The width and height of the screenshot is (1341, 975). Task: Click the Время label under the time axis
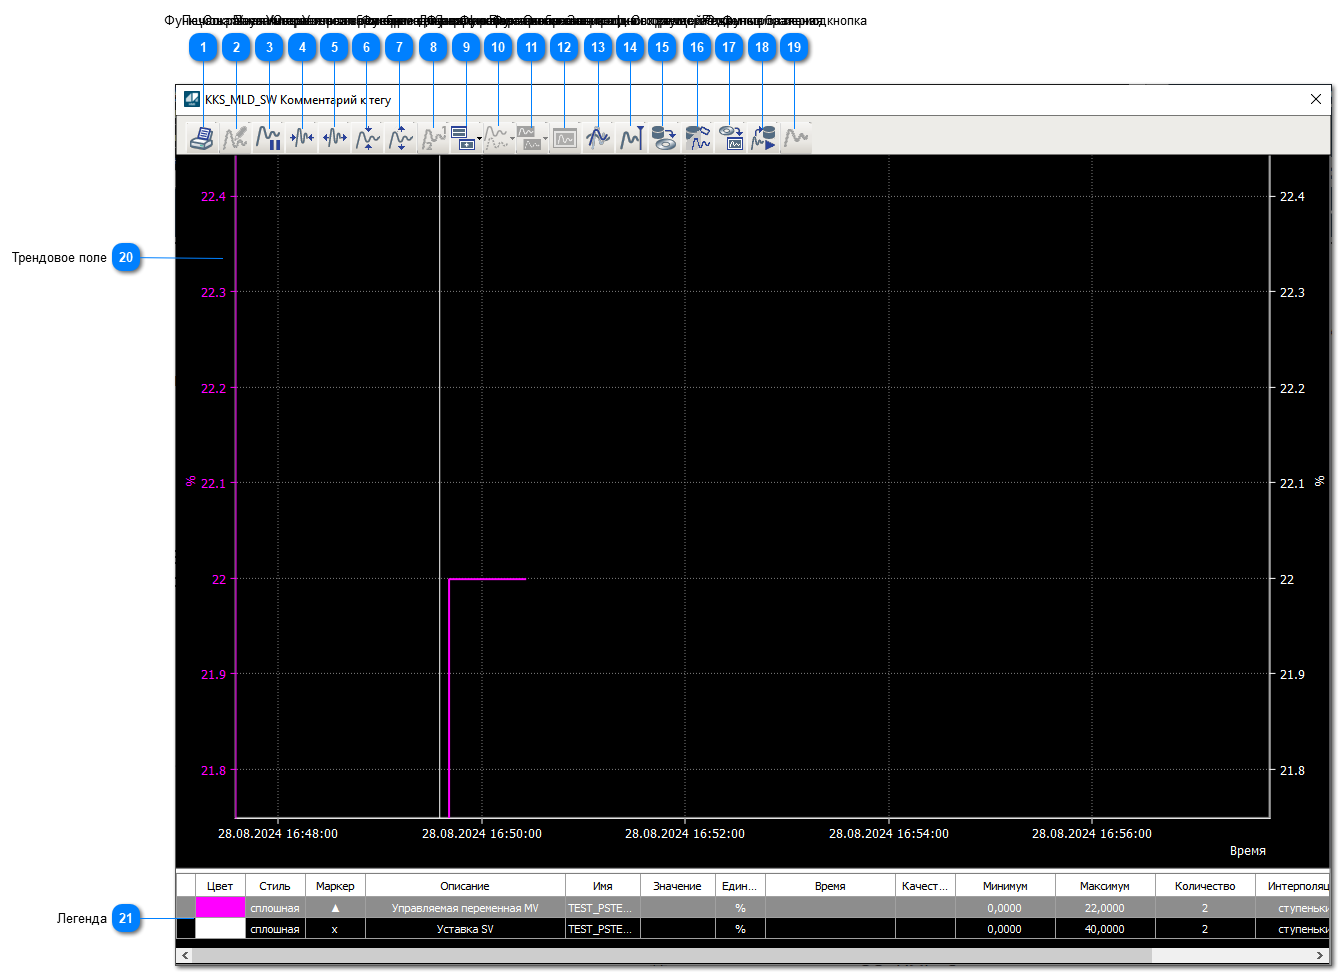(1248, 850)
